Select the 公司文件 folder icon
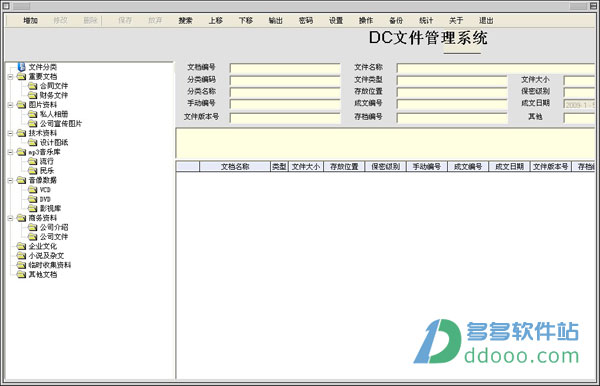This screenshot has height=386, width=600. click(x=33, y=237)
